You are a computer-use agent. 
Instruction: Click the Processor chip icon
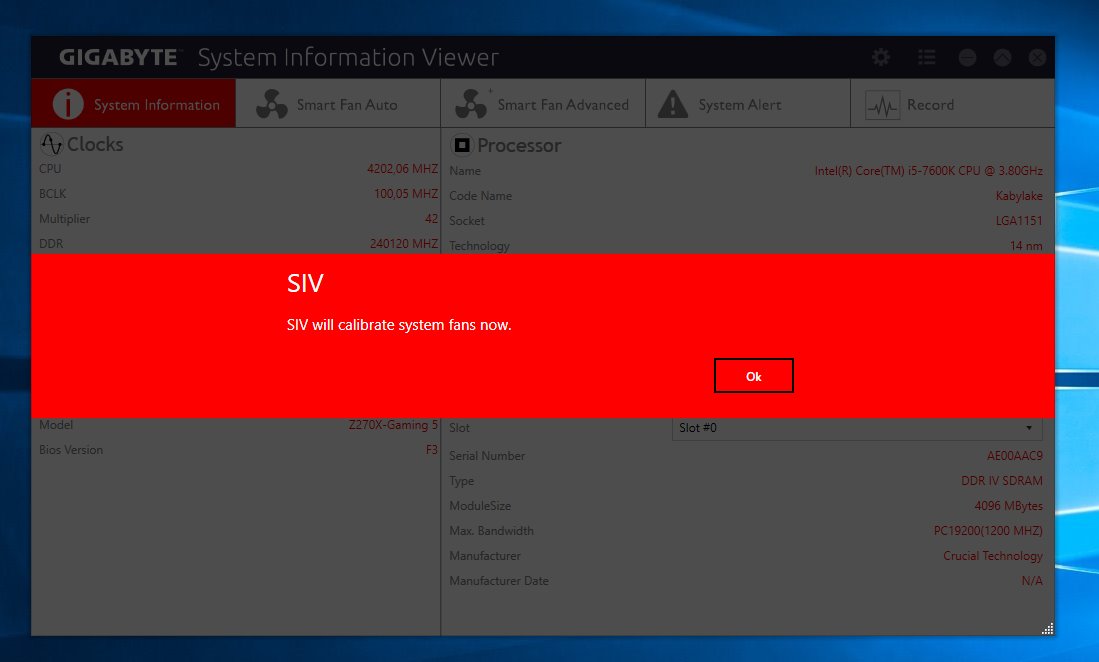click(462, 146)
